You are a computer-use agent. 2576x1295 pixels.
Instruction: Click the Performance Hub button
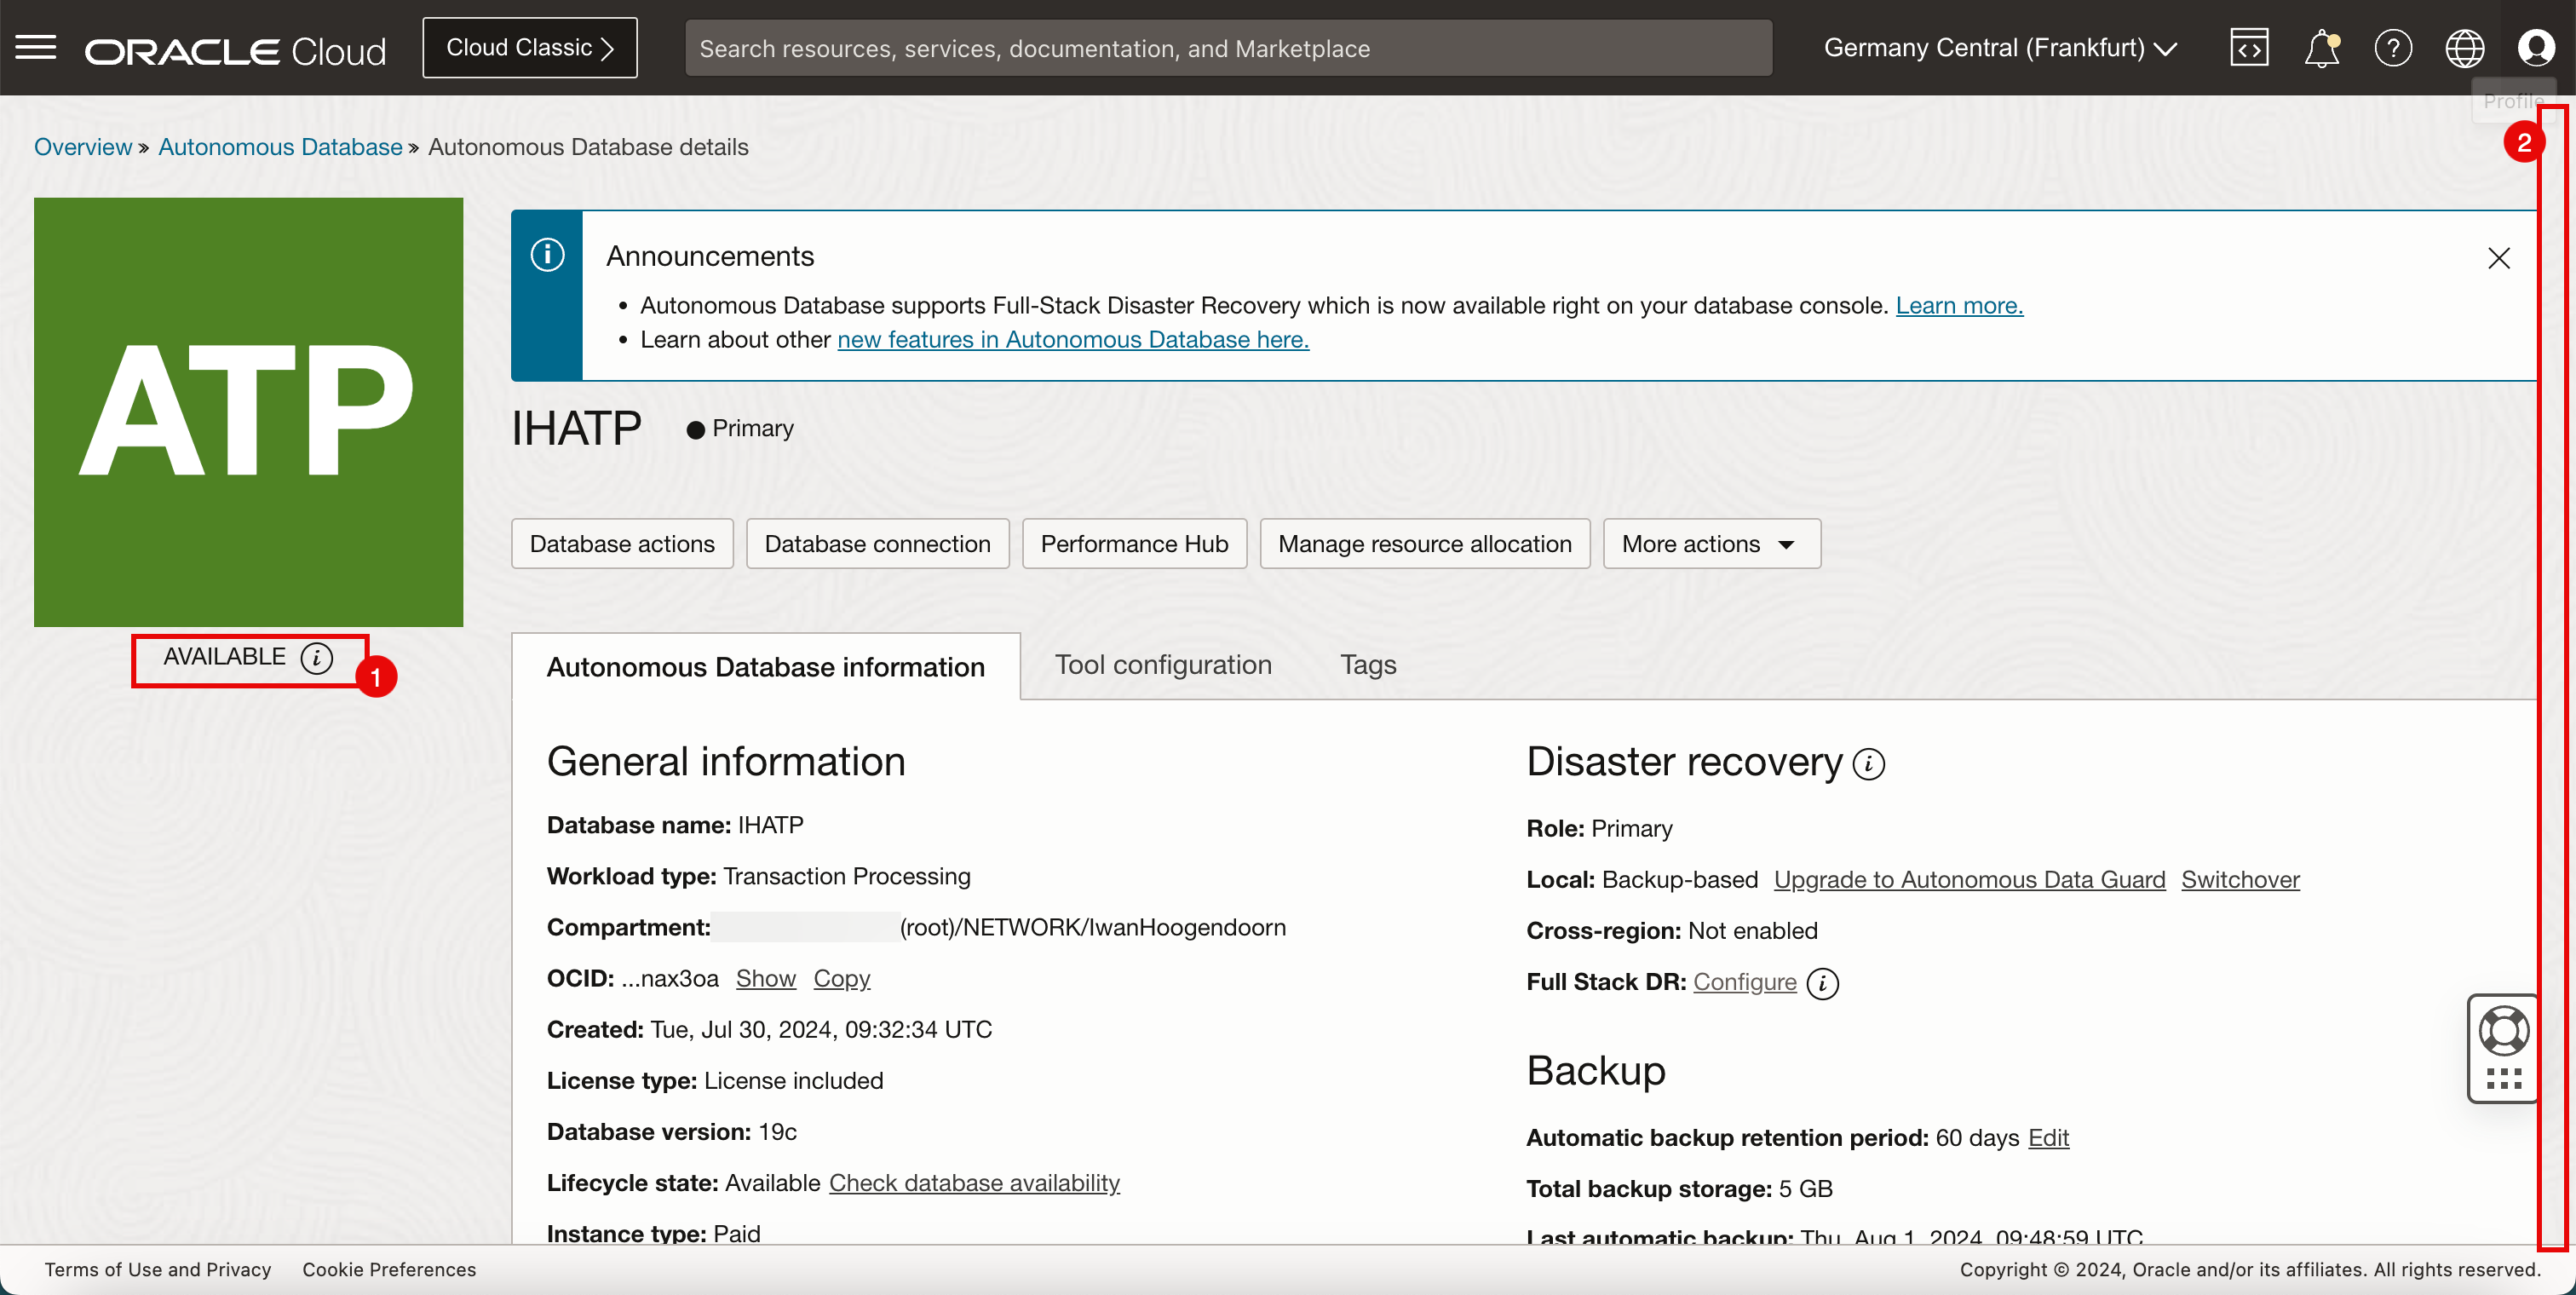click(1134, 544)
